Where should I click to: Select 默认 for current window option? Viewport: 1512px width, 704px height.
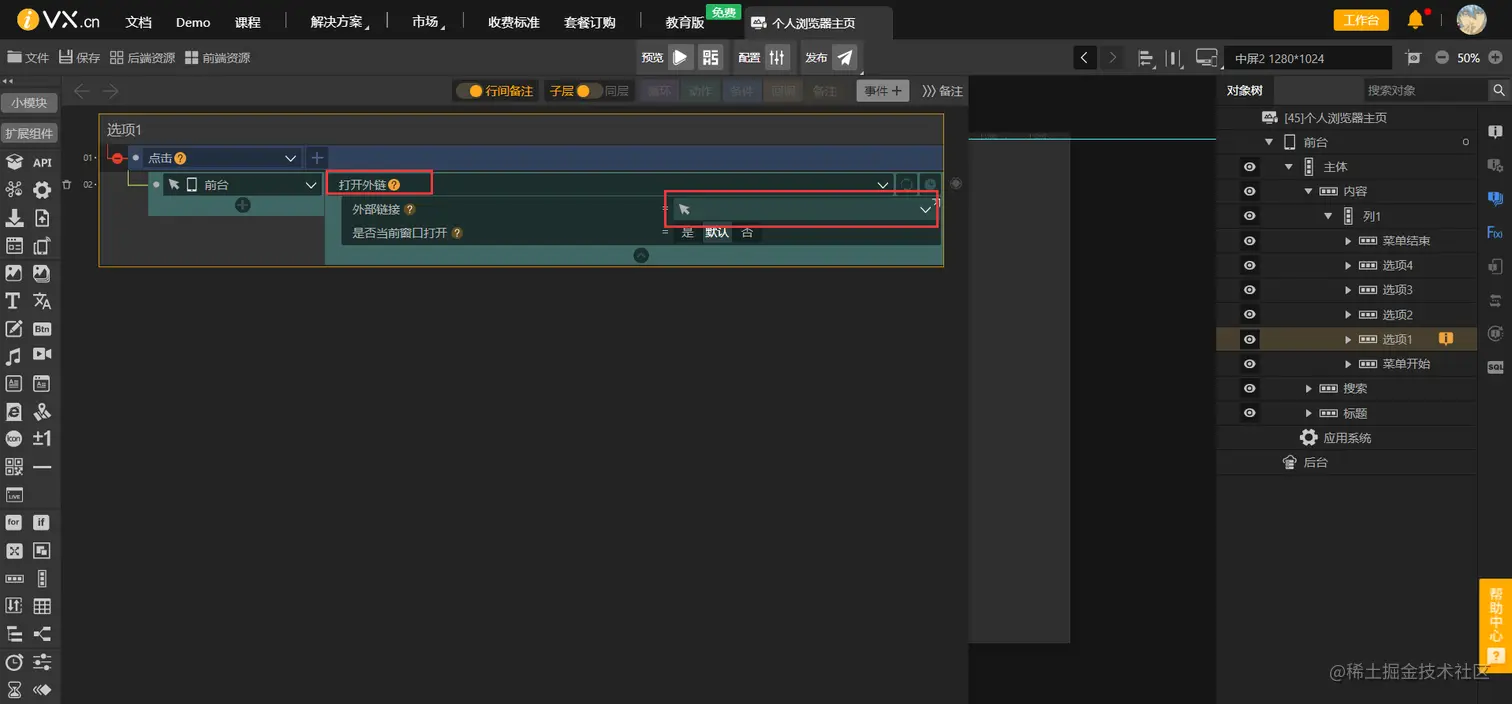point(717,233)
